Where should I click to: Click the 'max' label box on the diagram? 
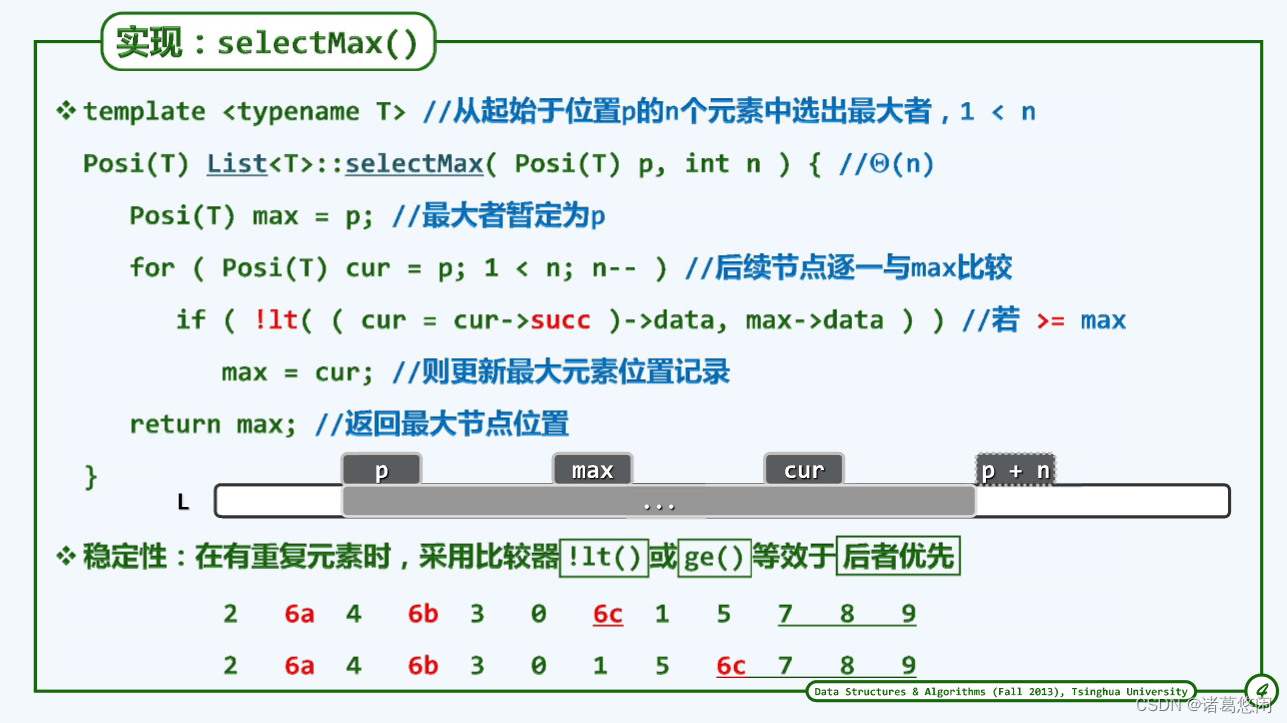(592, 470)
